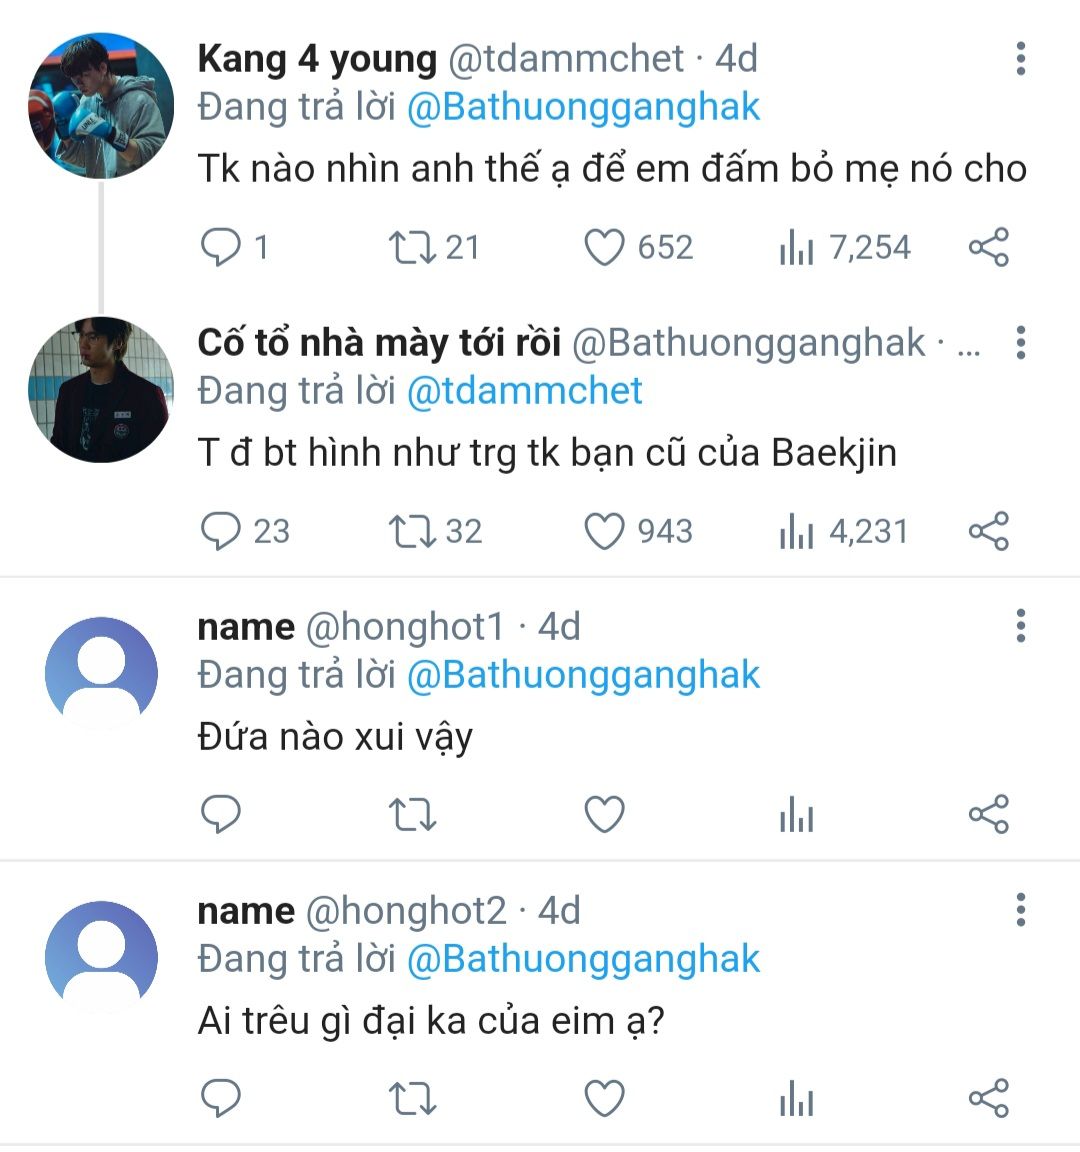Share the tweet mentioning Baekjin

988,531
